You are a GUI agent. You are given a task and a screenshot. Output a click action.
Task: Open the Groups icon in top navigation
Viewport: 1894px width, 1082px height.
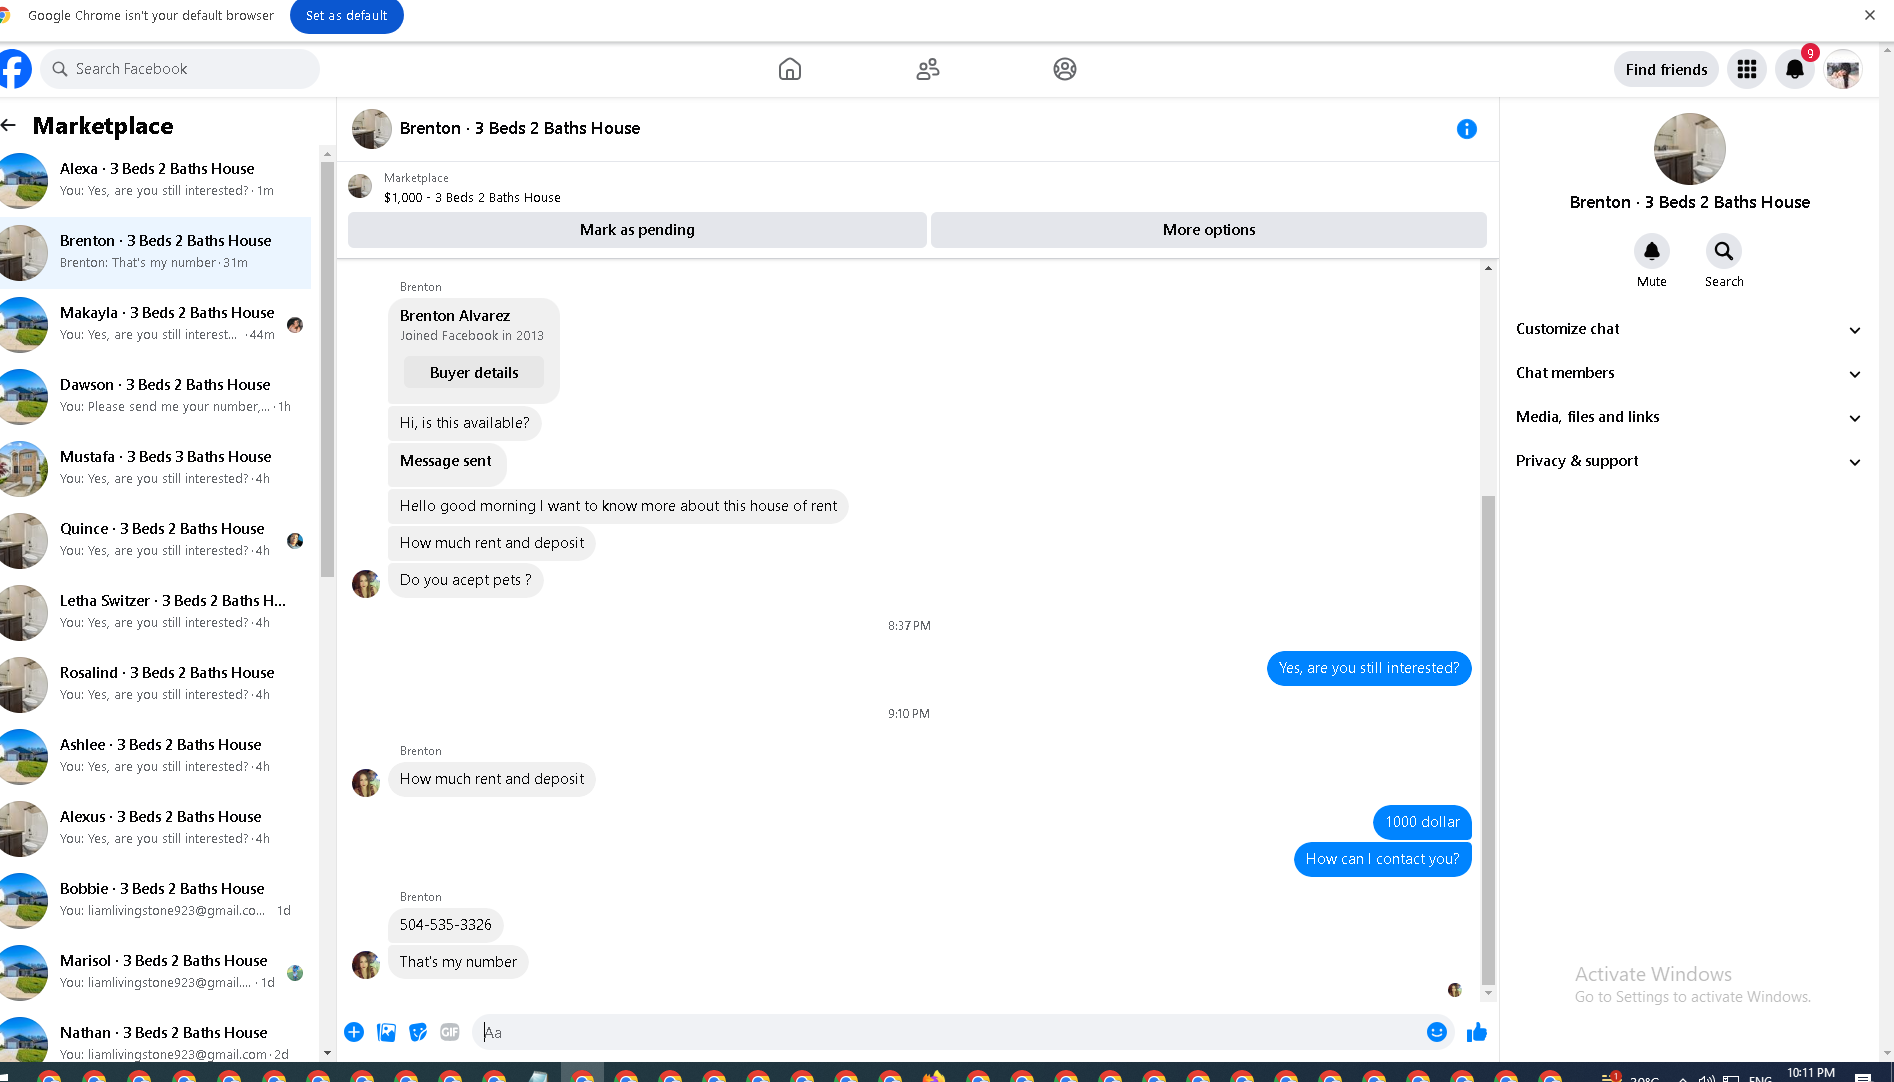(x=1065, y=69)
